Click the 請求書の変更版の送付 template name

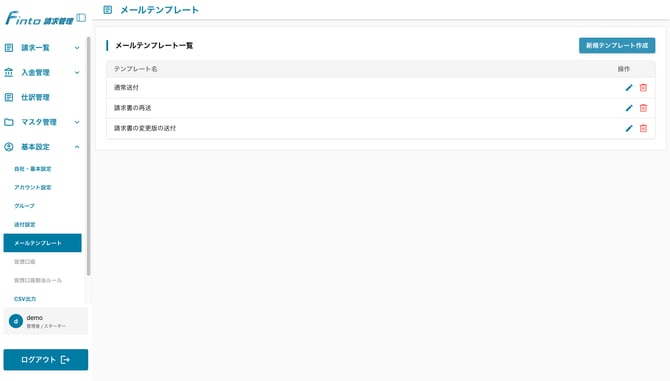(x=145, y=128)
